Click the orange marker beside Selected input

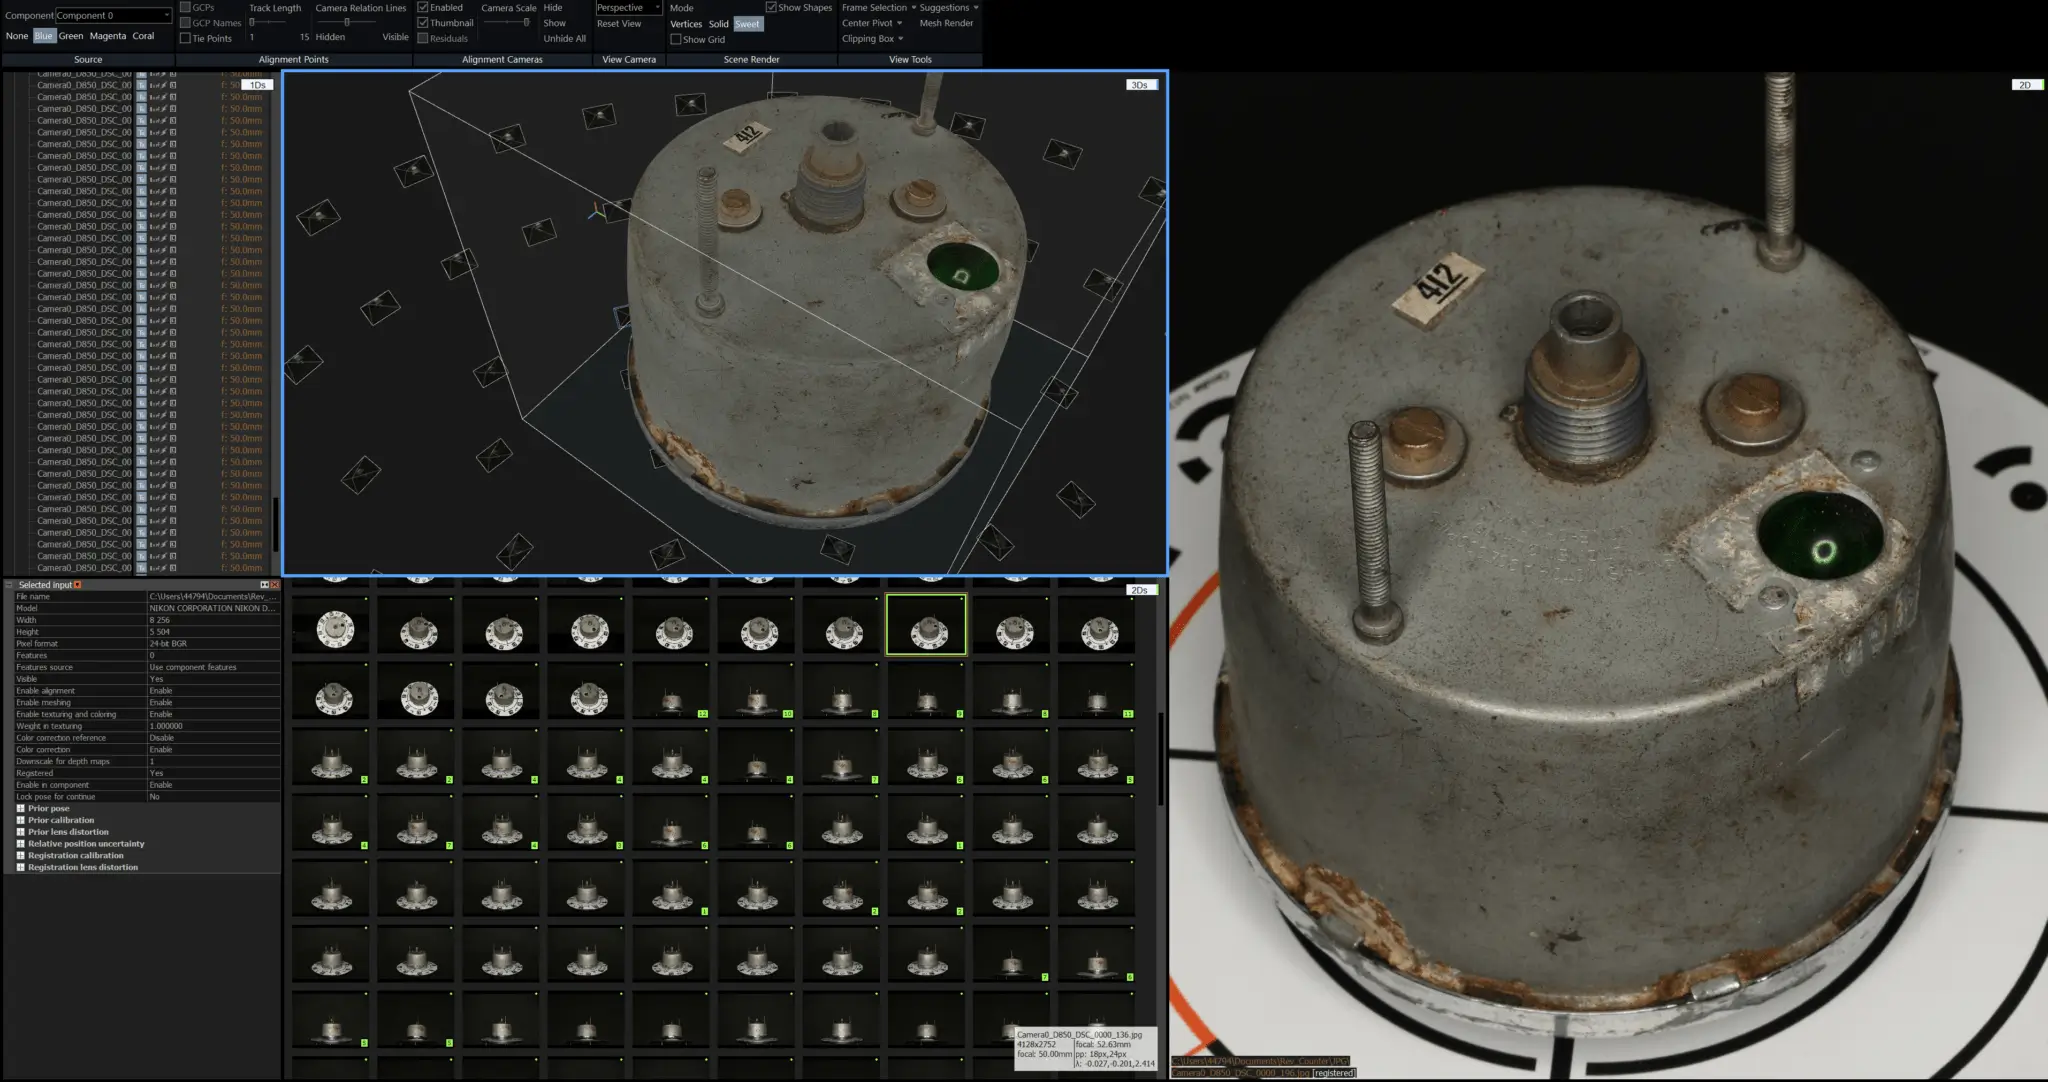click(x=77, y=585)
